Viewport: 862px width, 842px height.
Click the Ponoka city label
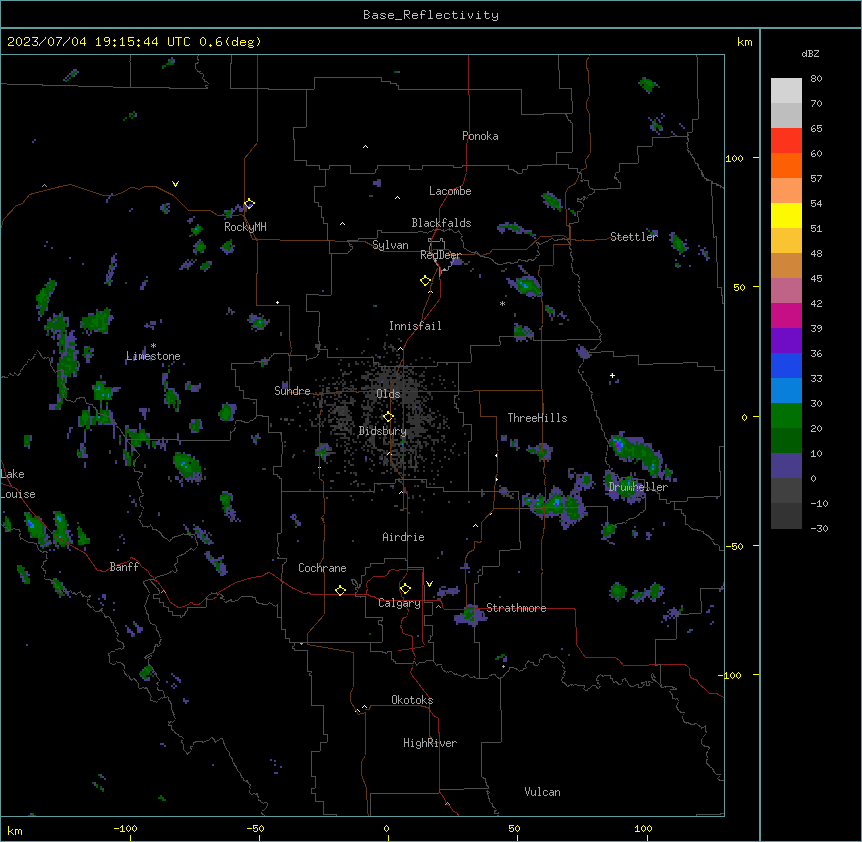(480, 136)
